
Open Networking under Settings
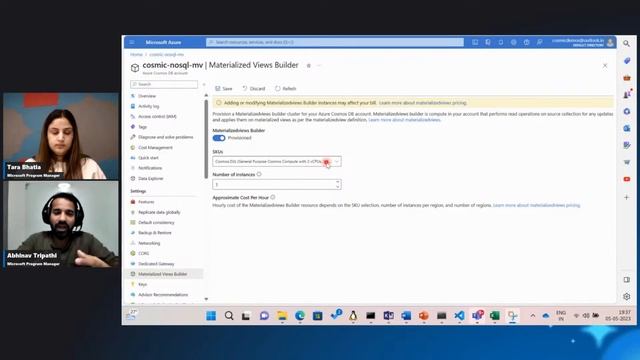149,243
